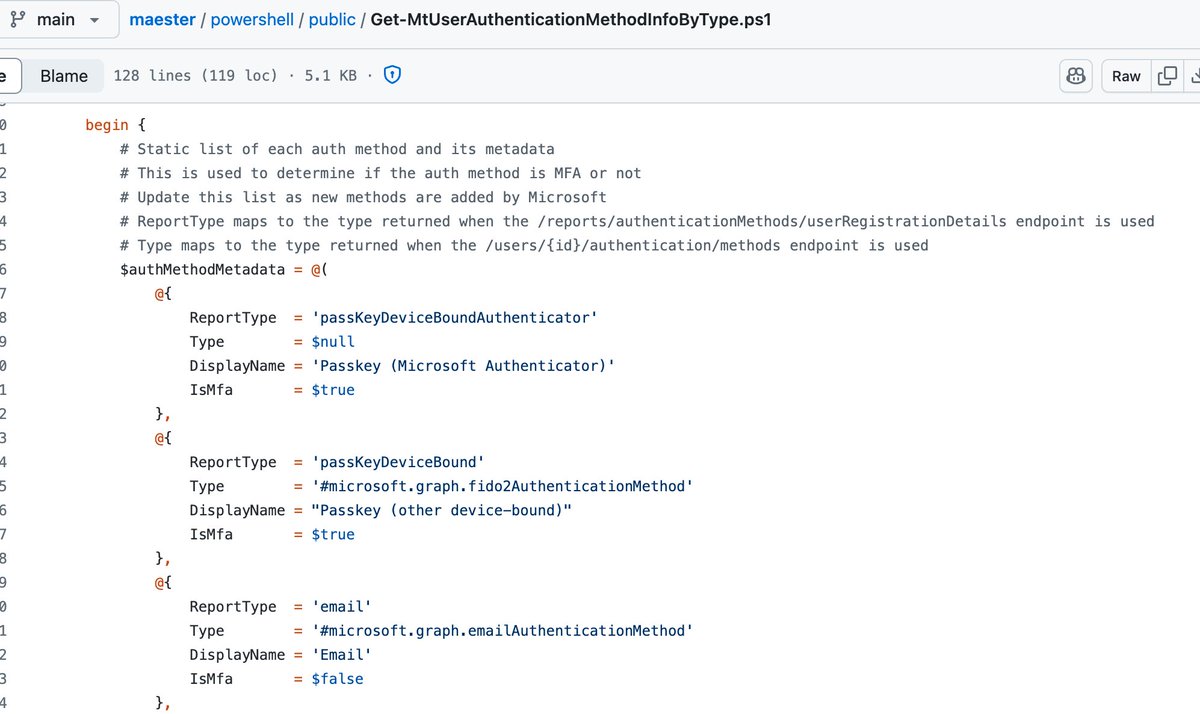
Task: Click the 'Email' DisplayName string
Action: point(342,654)
